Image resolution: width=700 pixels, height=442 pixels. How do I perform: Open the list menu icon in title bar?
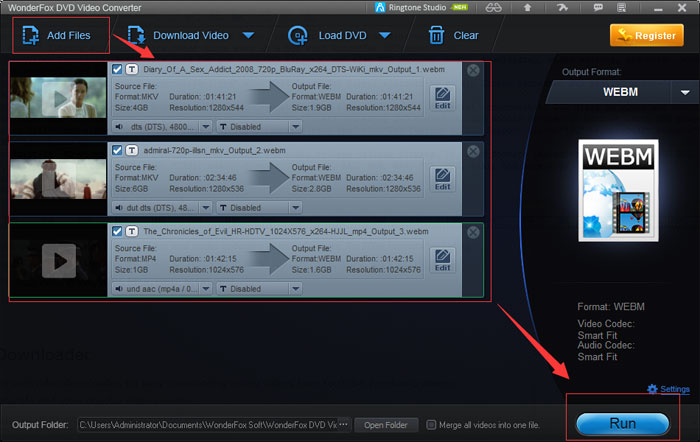(621, 8)
